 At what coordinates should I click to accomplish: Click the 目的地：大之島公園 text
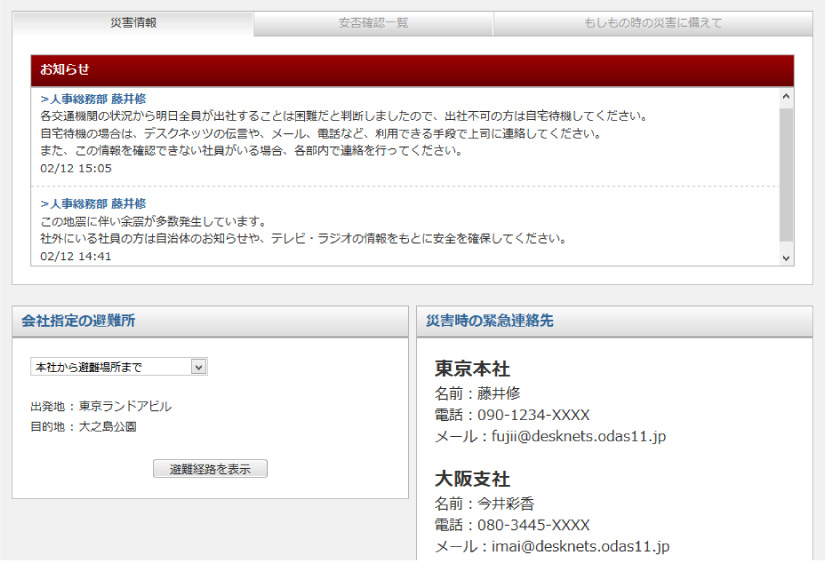click(x=83, y=427)
